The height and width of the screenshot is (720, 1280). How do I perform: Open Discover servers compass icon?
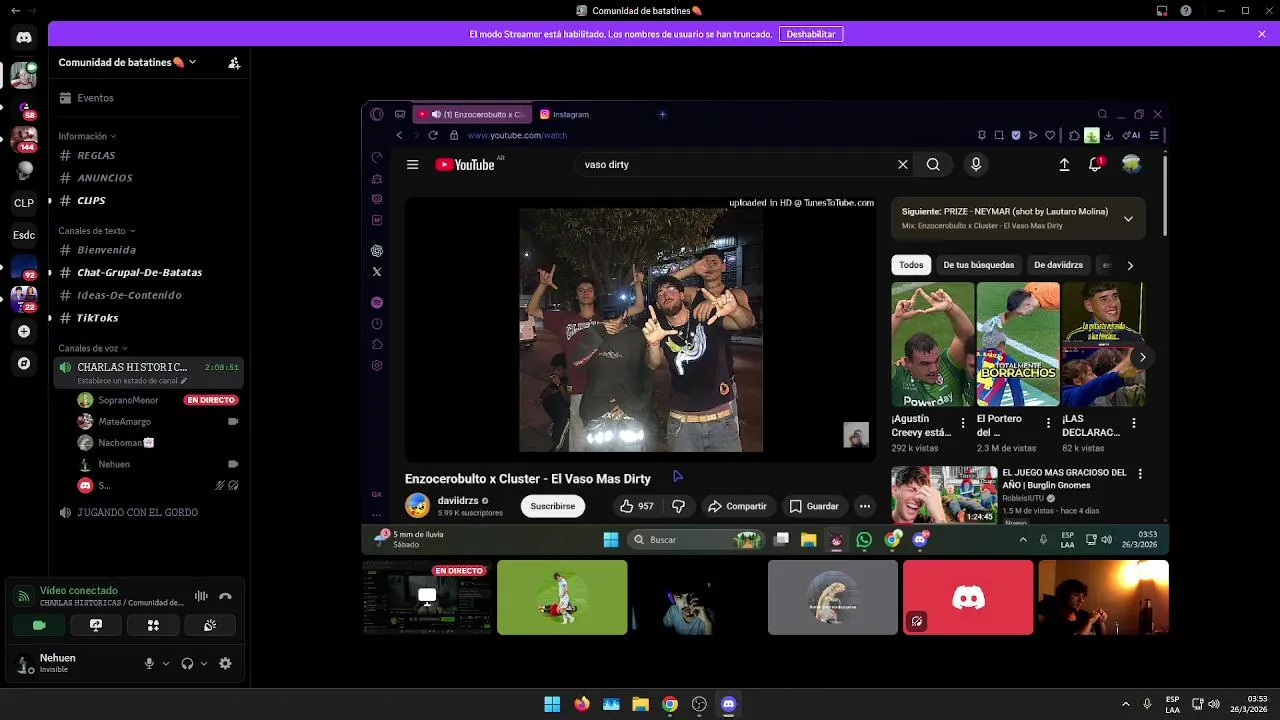pyautogui.click(x=24, y=364)
